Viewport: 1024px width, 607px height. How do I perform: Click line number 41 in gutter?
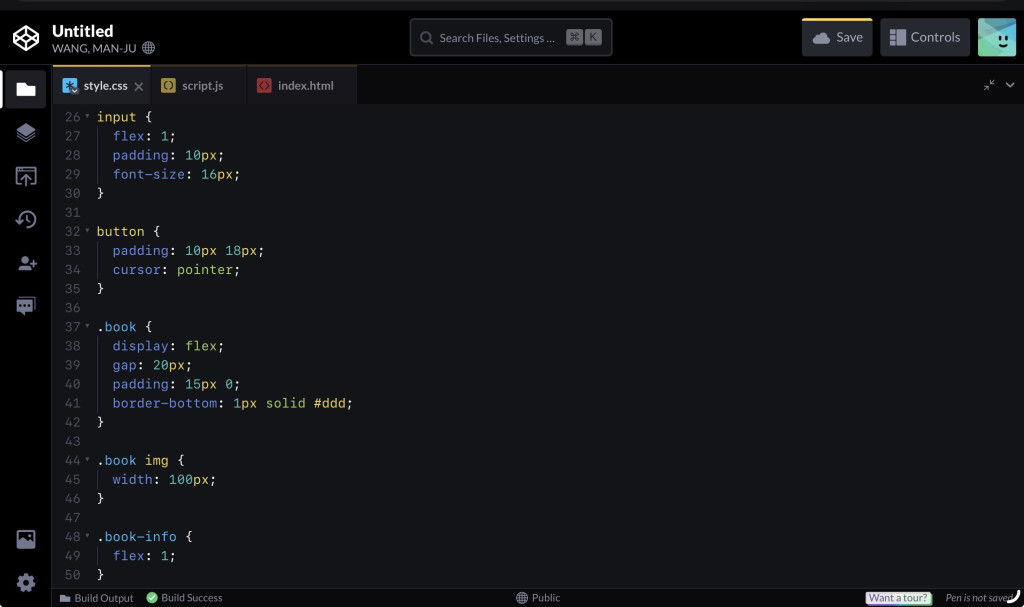tap(72, 403)
